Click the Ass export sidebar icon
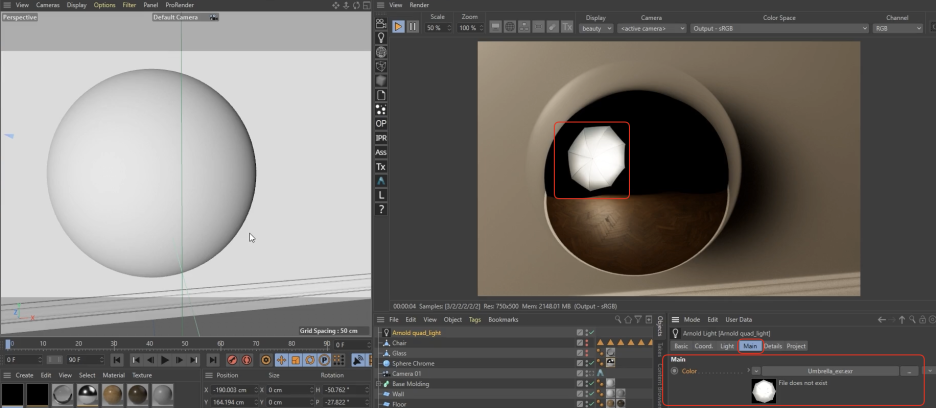 pos(381,152)
